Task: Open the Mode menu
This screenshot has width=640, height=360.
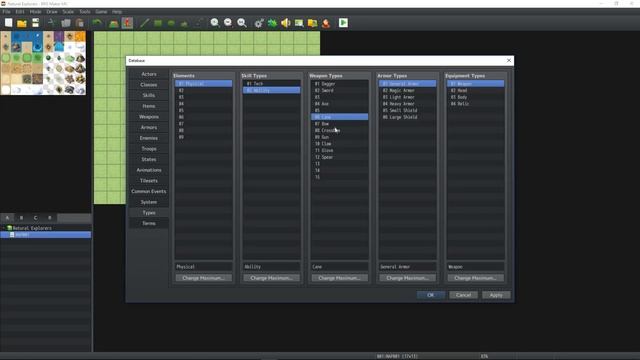Action: (36, 12)
